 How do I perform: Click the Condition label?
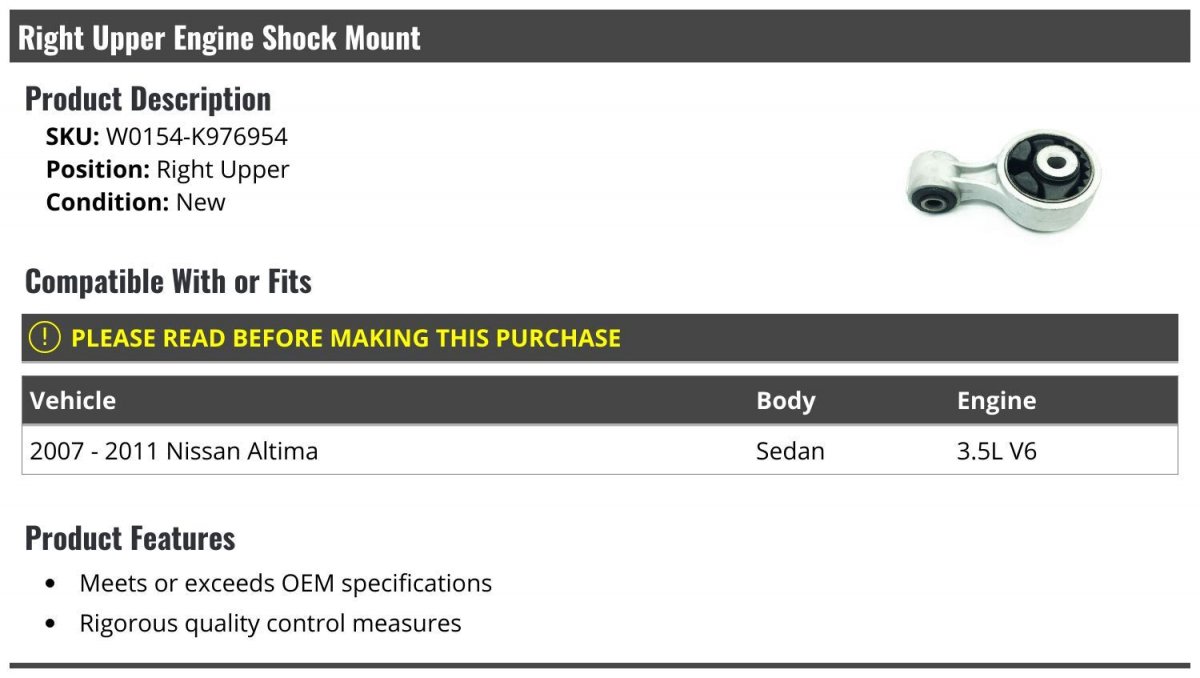(x=108, y=202)
